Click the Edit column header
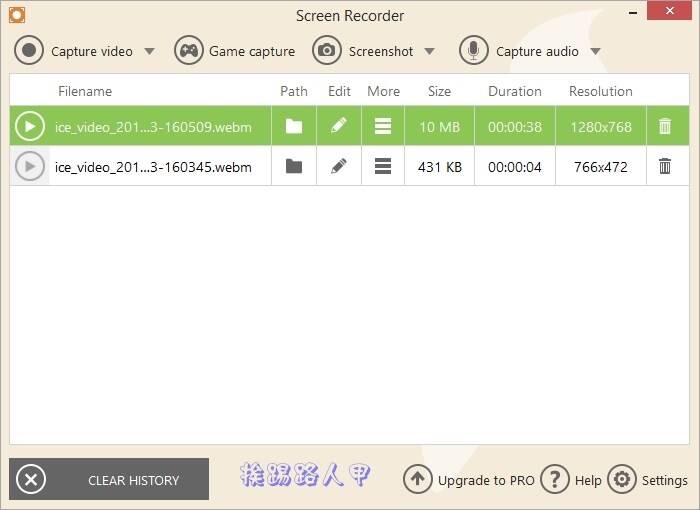 click(x=339, y=91)
